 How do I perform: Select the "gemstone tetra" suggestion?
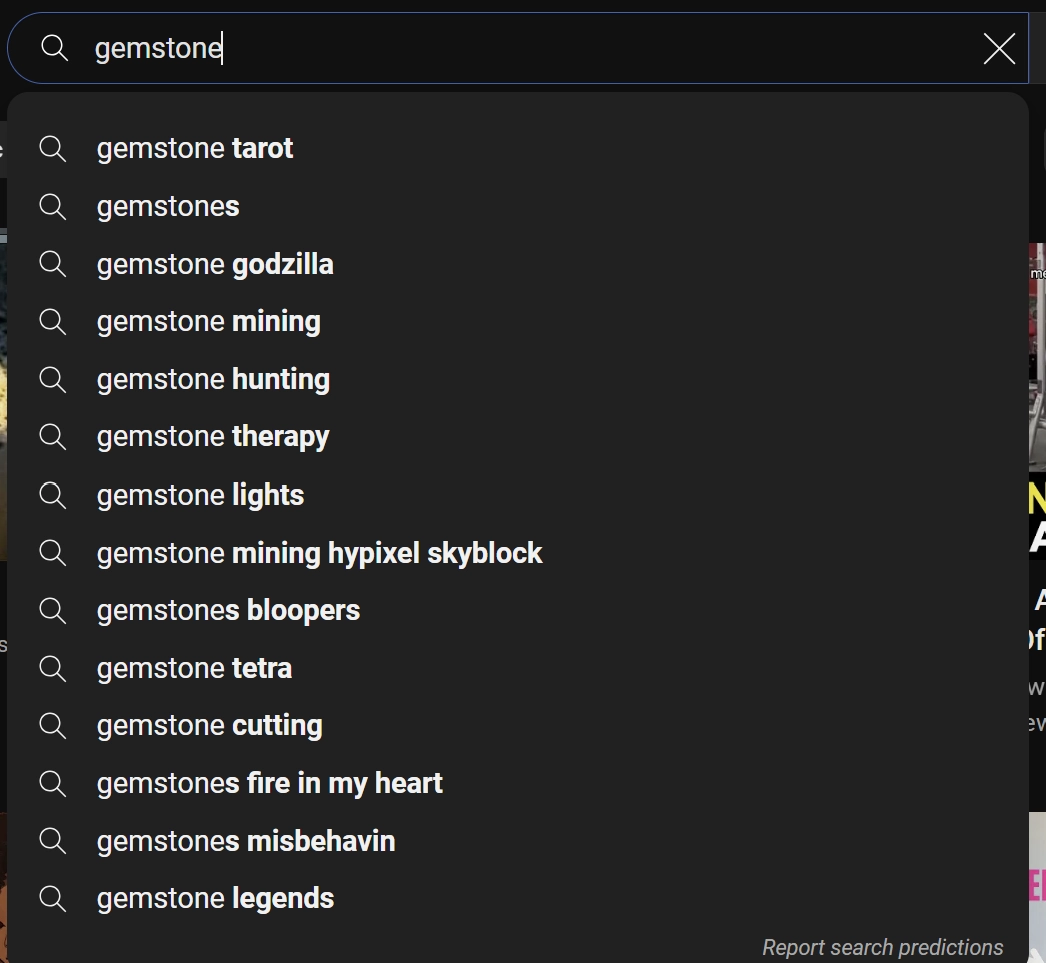click(x=194, y=667)
